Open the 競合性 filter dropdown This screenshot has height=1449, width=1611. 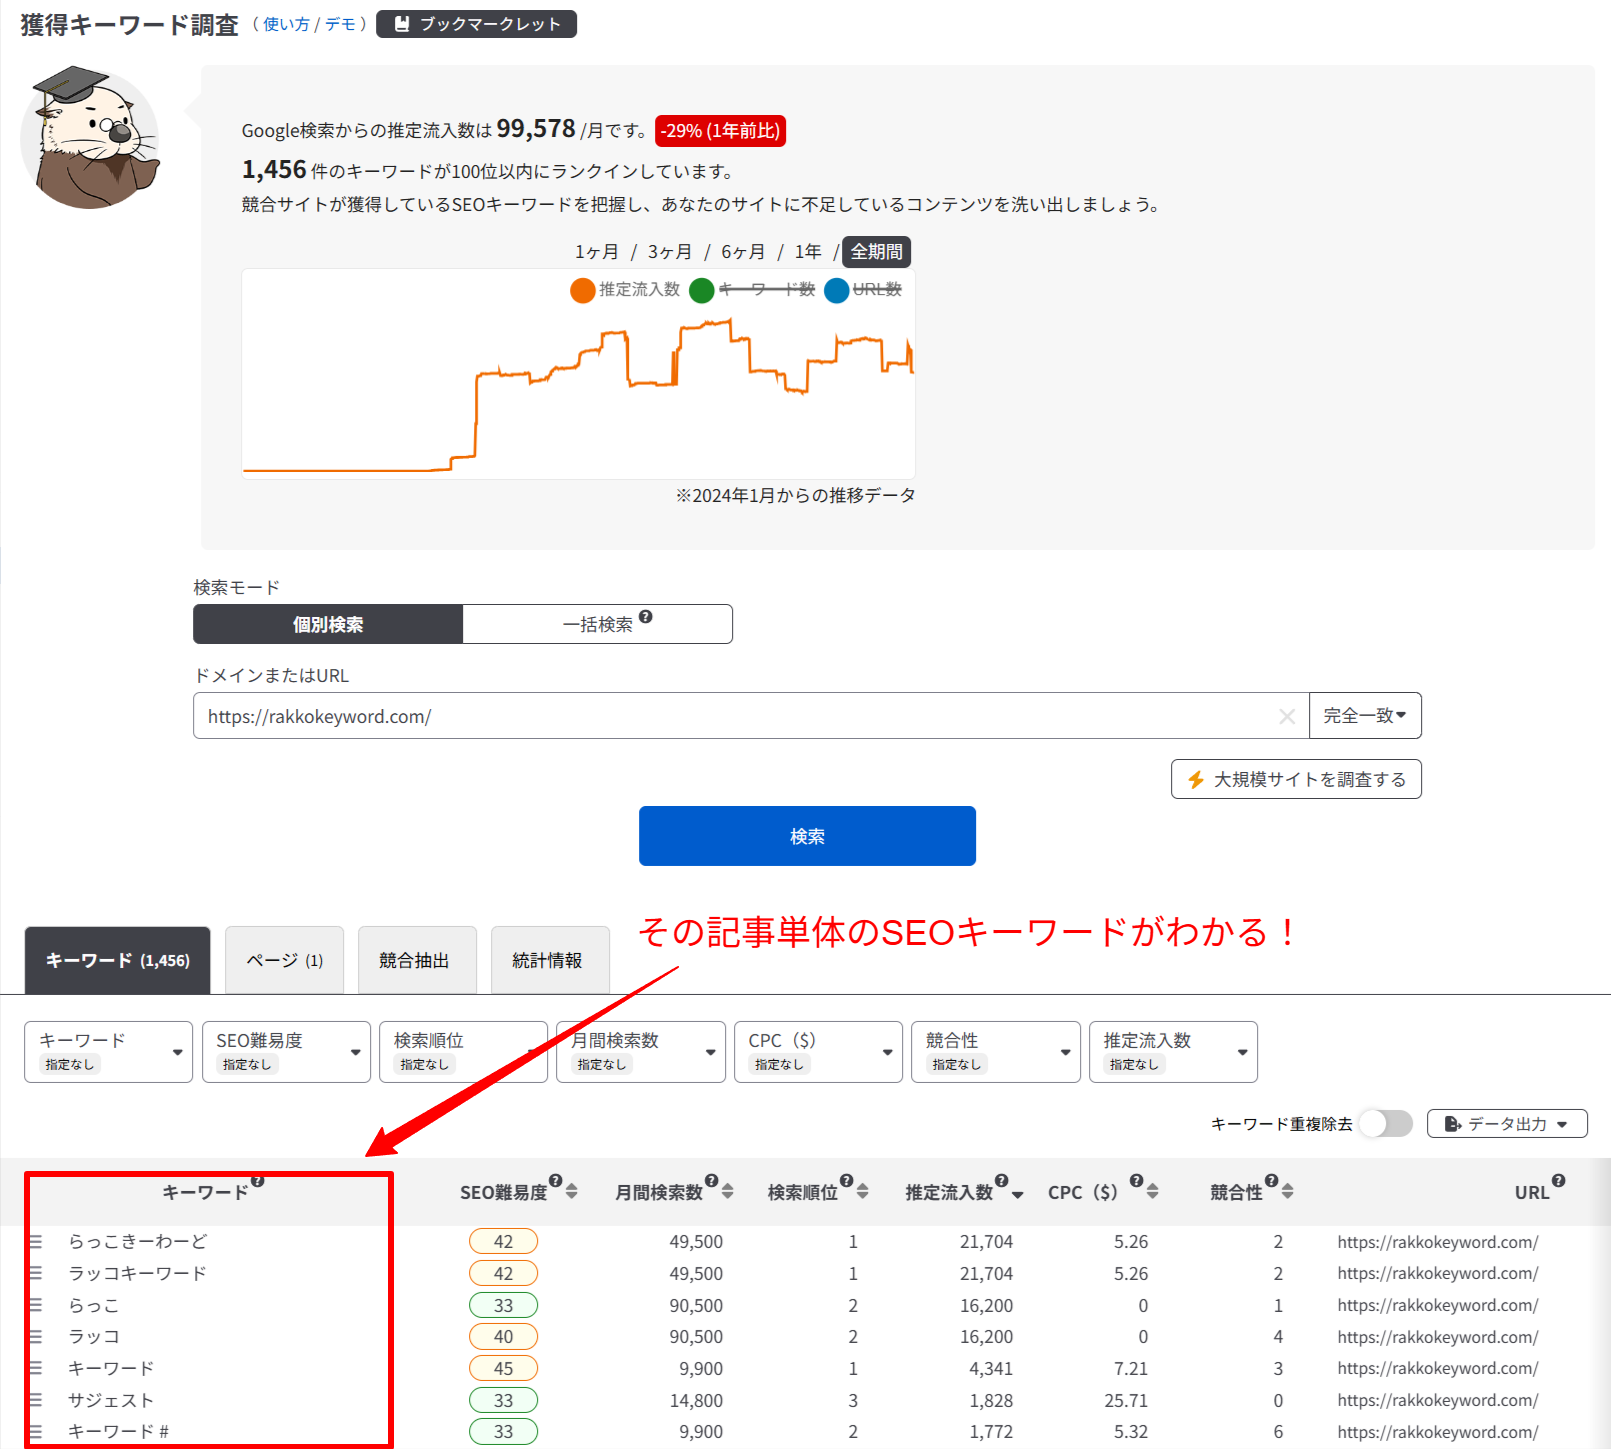tap(996, 1052)
